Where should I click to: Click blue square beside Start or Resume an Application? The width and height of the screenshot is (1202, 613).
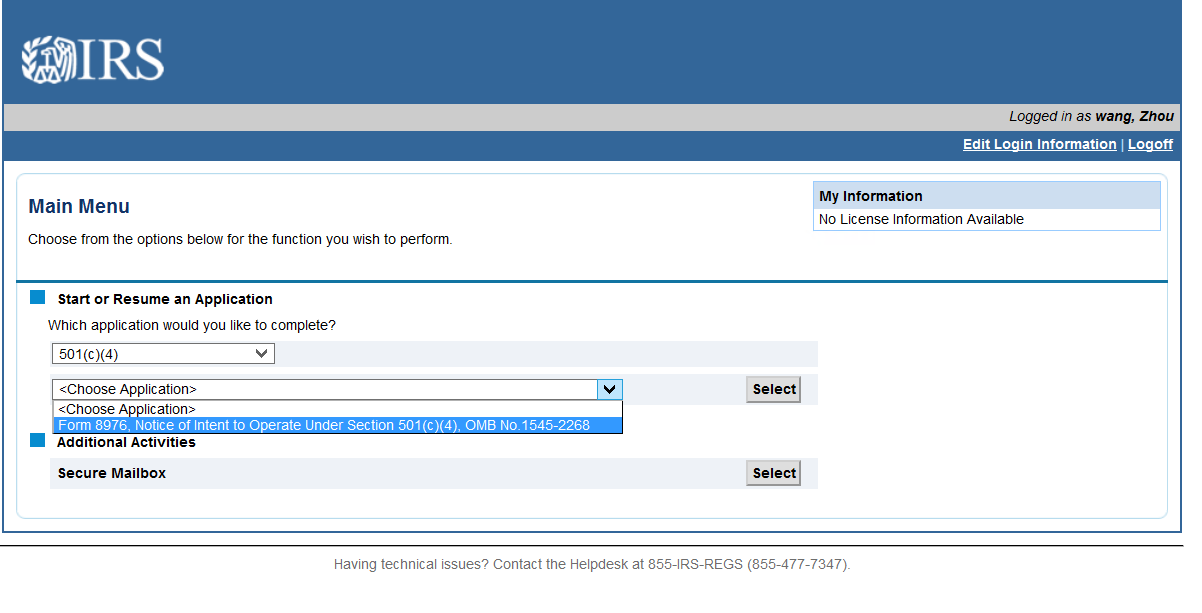[x=38, y=297]
